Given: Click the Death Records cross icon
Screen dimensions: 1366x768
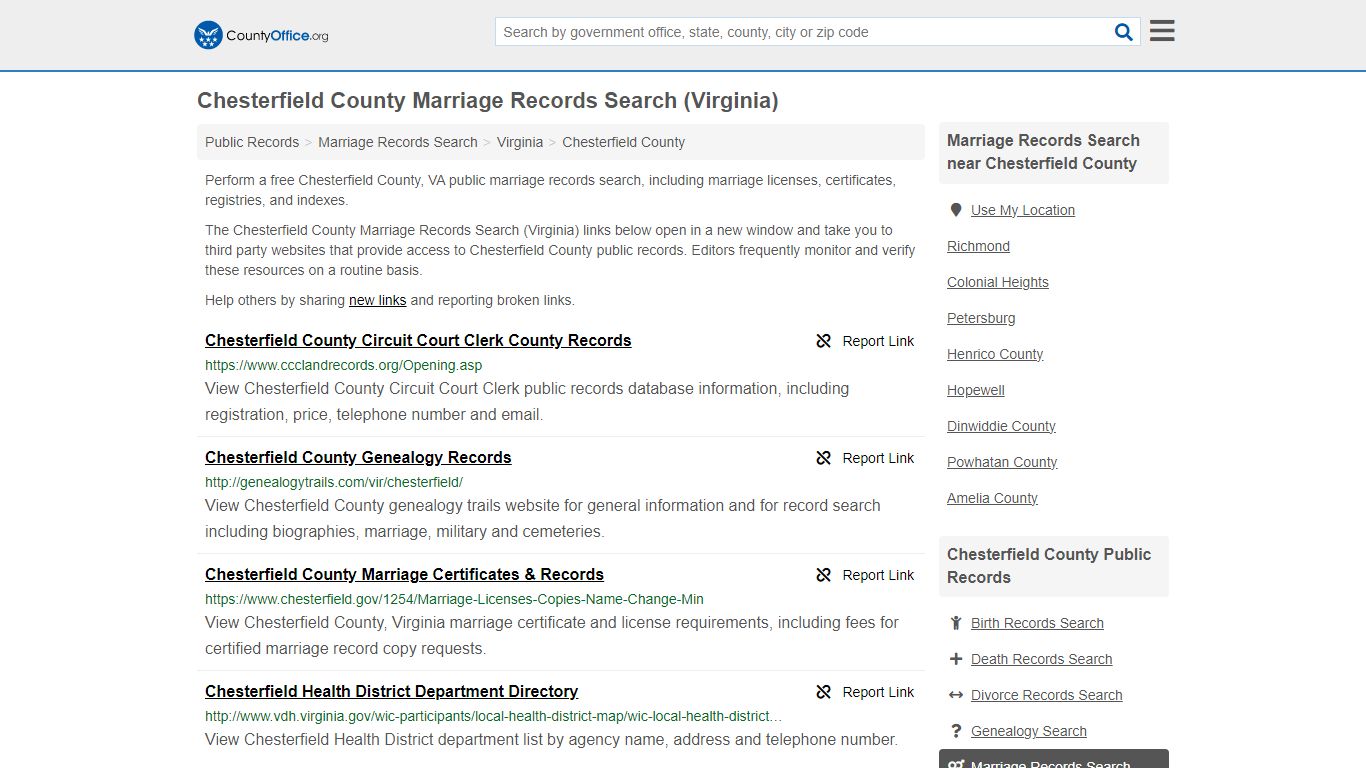Looking at the screenshot, I should pos(956,659).
